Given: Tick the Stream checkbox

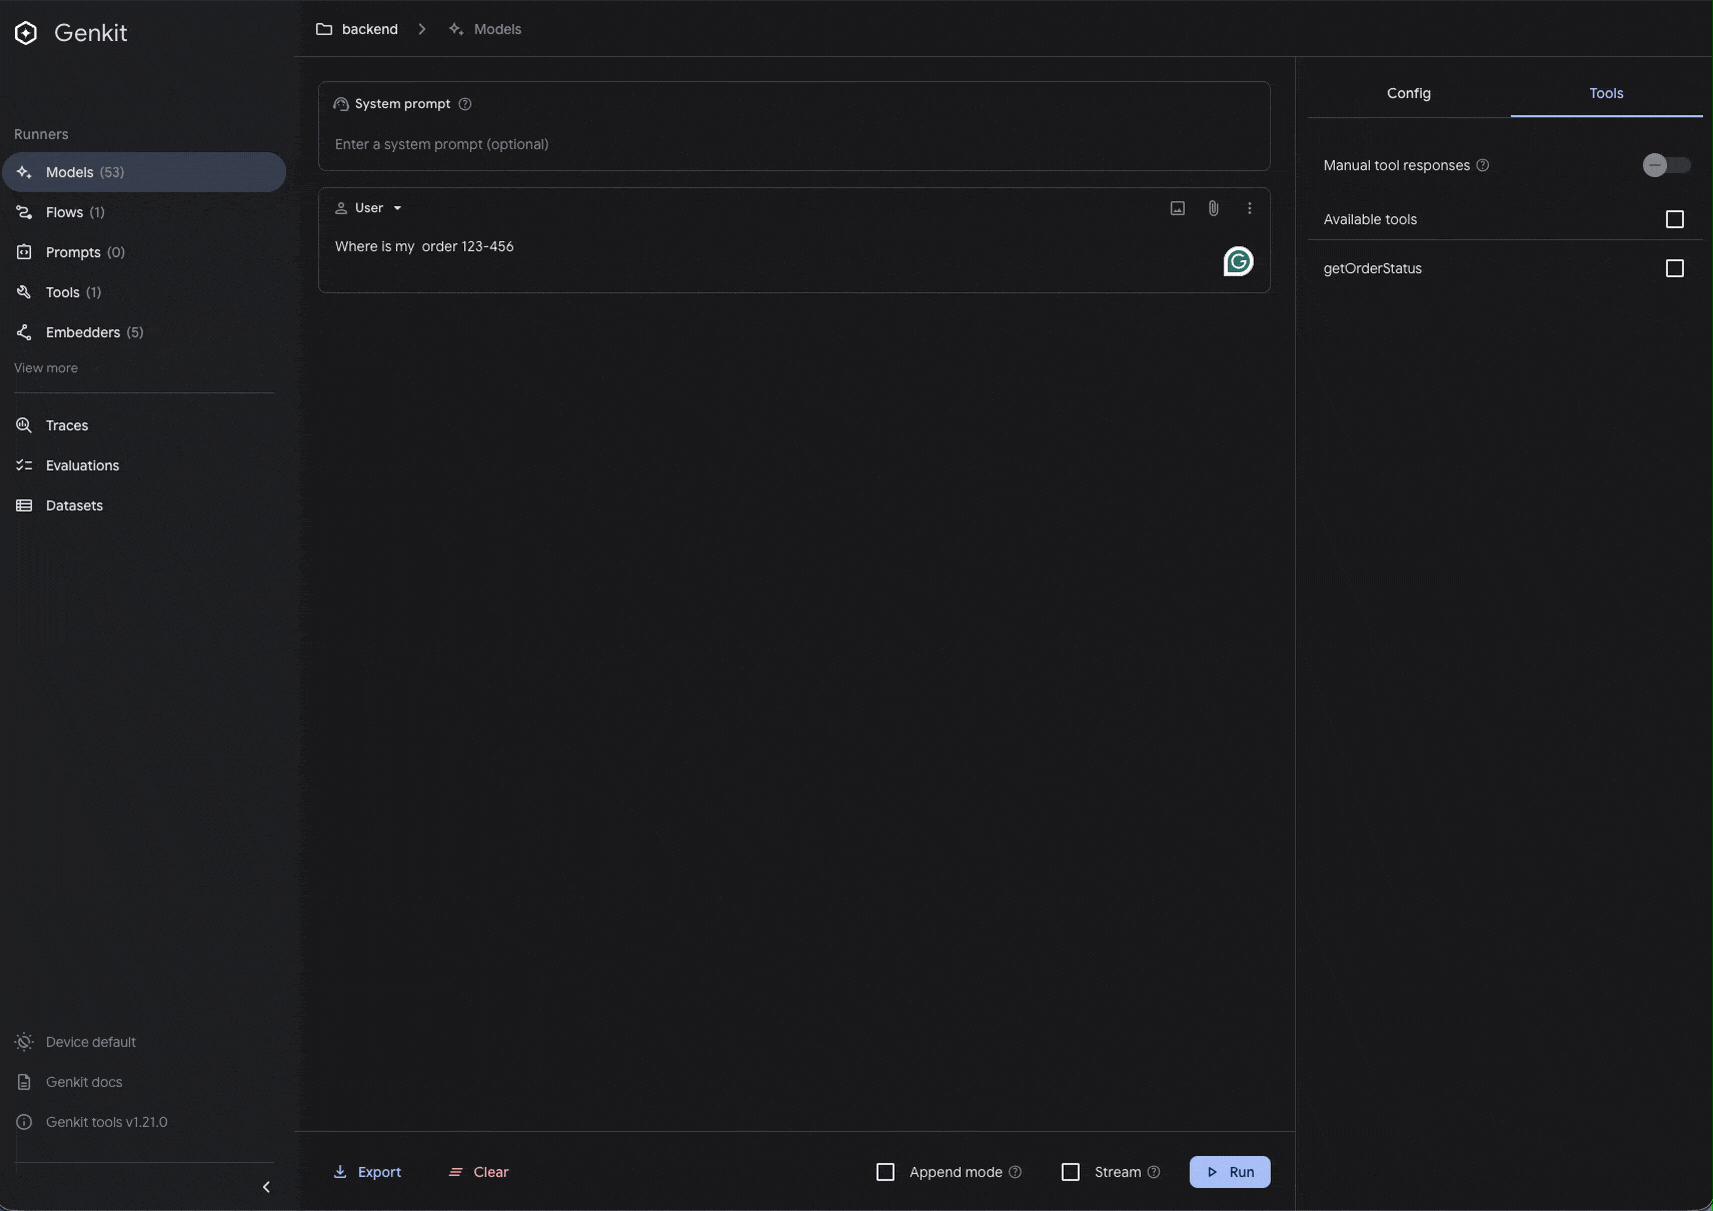Looking at the screenshot, I should (x=1070, y=1172).
